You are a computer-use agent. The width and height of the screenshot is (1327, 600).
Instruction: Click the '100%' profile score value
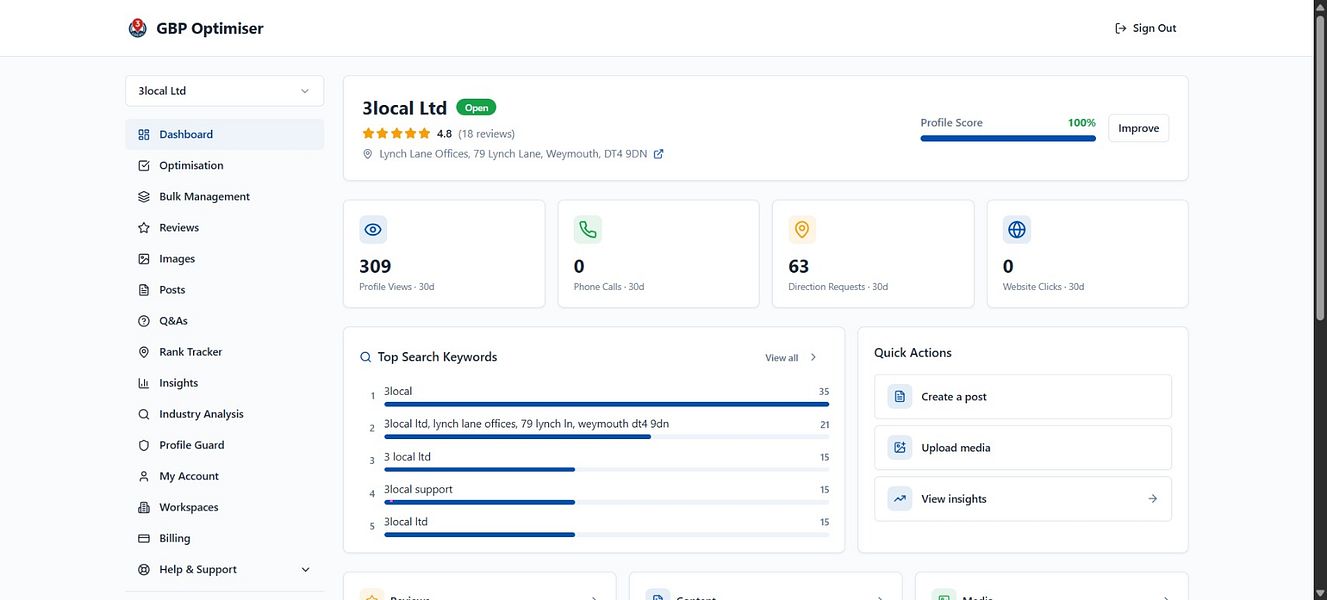(x=1082, y=123)
